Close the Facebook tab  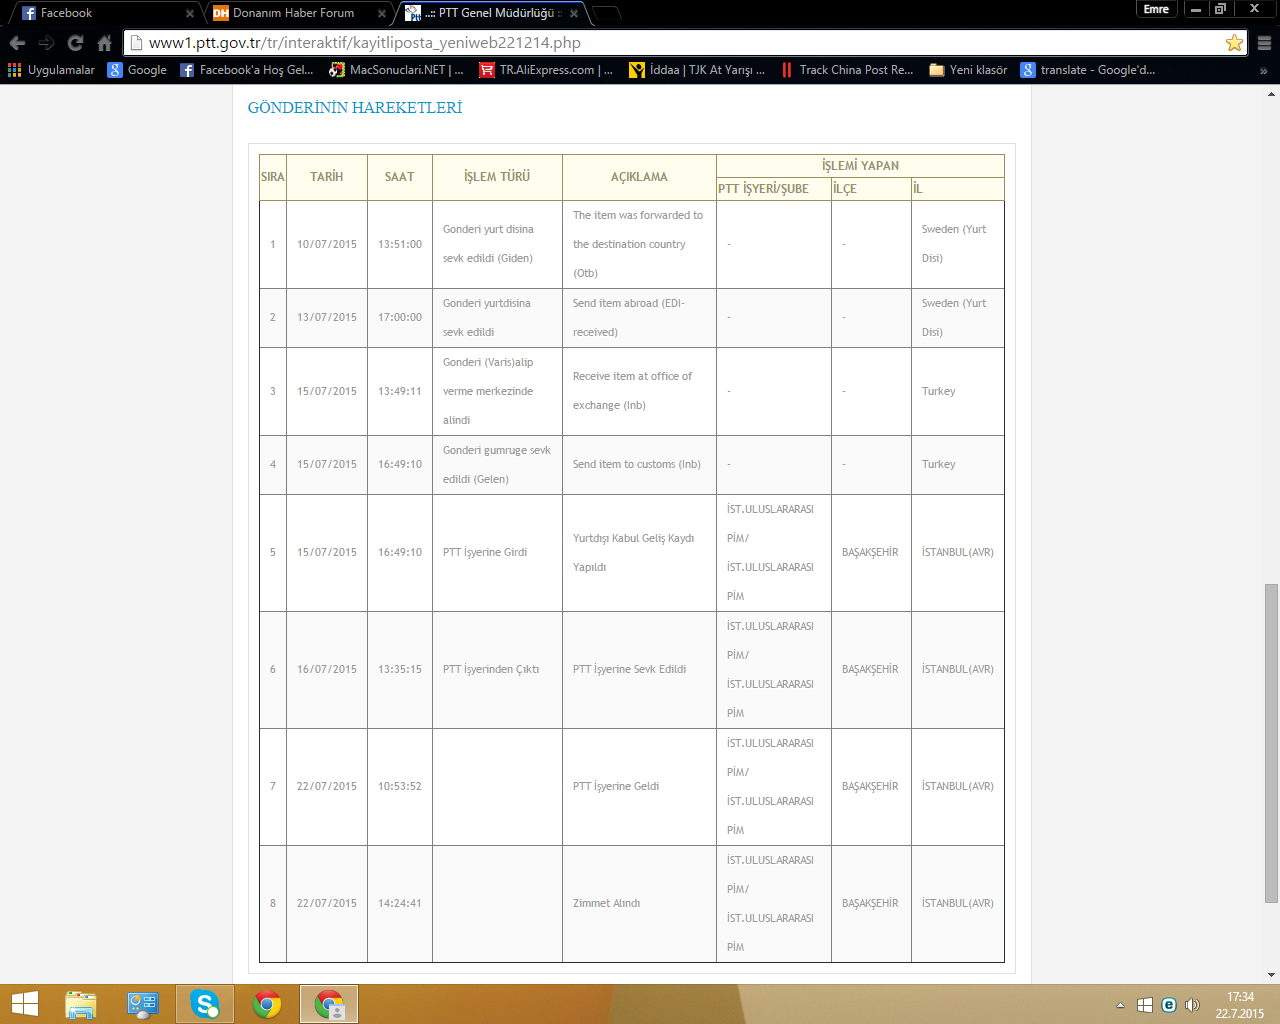tap(189, 14)
